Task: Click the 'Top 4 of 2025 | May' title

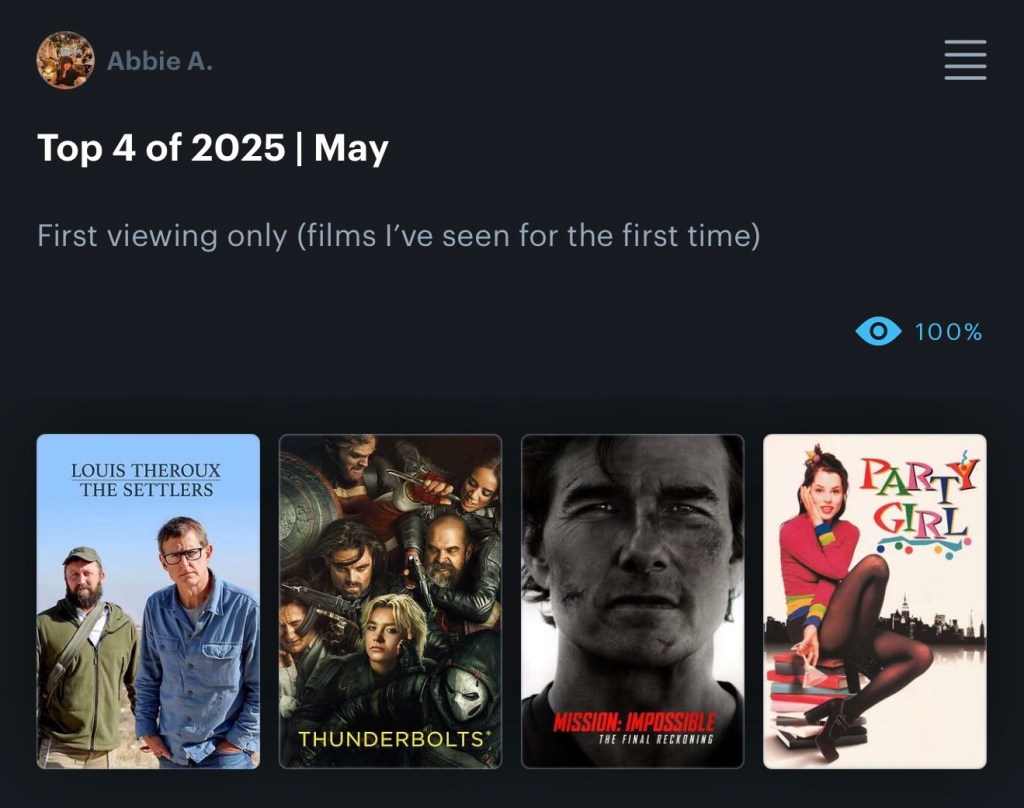Action: pyautogui.click(x=212, y=149)
